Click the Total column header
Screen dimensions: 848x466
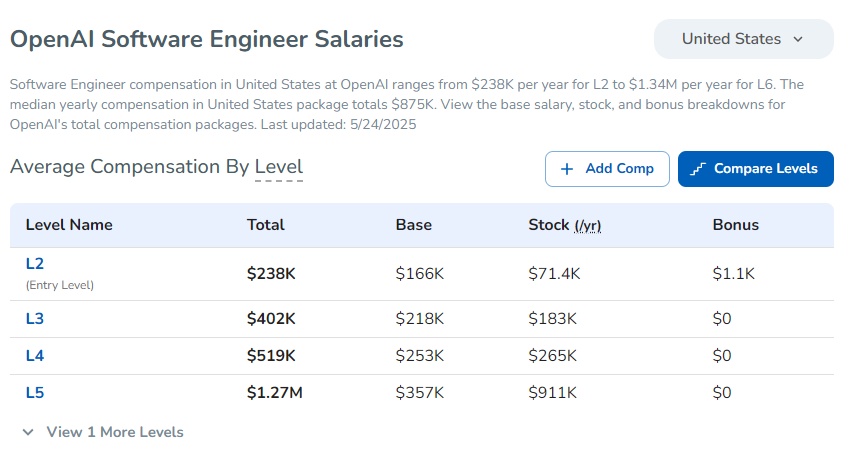[266, 225]
